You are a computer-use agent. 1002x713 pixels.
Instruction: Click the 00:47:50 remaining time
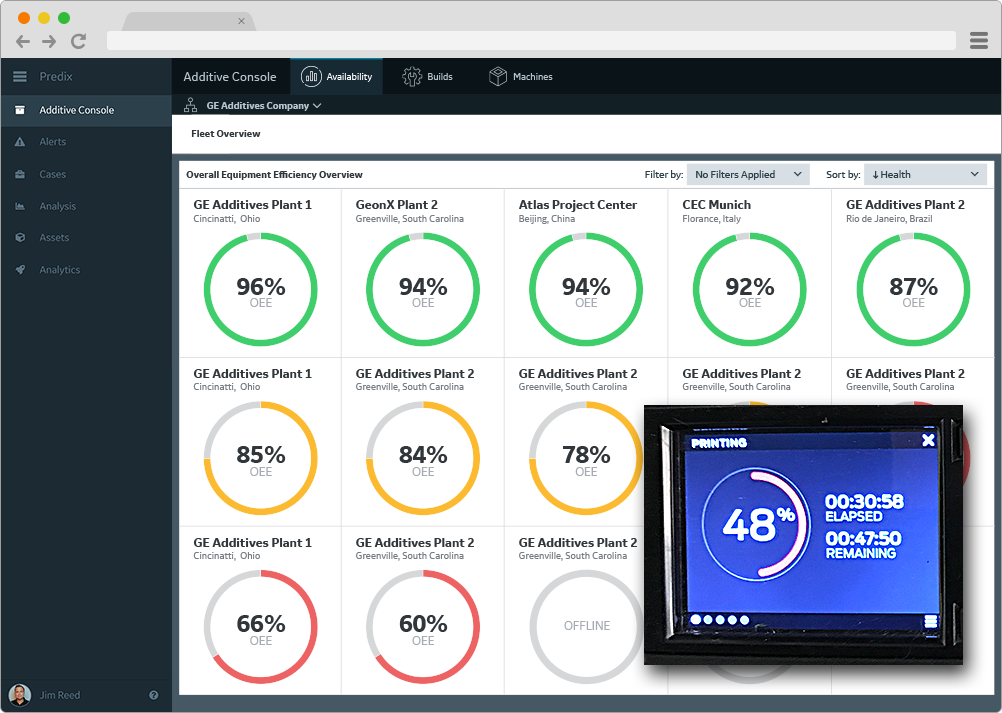(x=863, y=539)
